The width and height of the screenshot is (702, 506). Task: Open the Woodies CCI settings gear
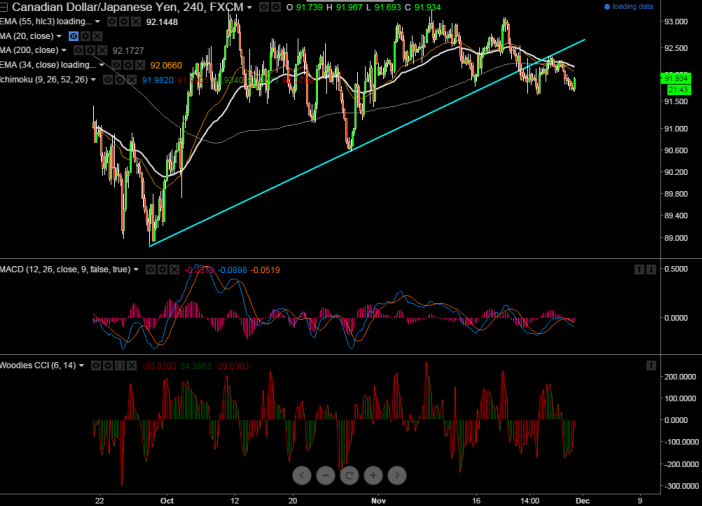click(x=108, y=366)
